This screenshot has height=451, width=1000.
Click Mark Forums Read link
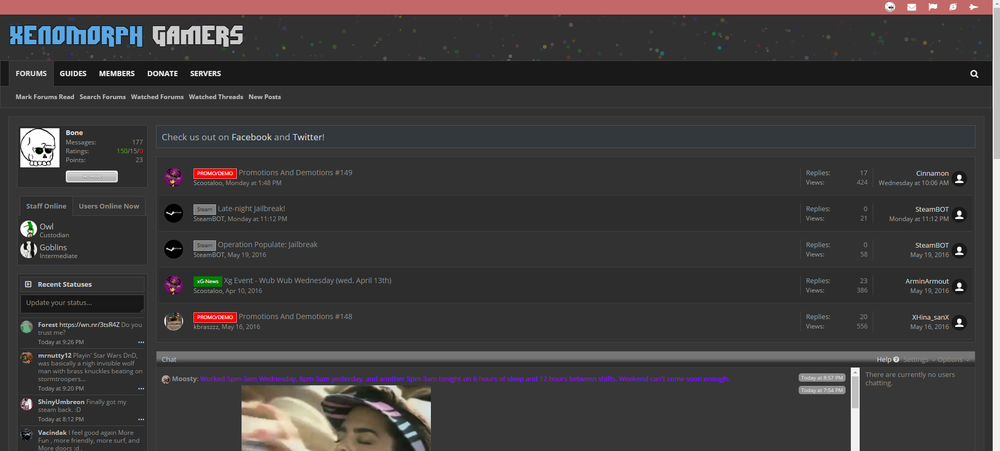coord(45,97)
